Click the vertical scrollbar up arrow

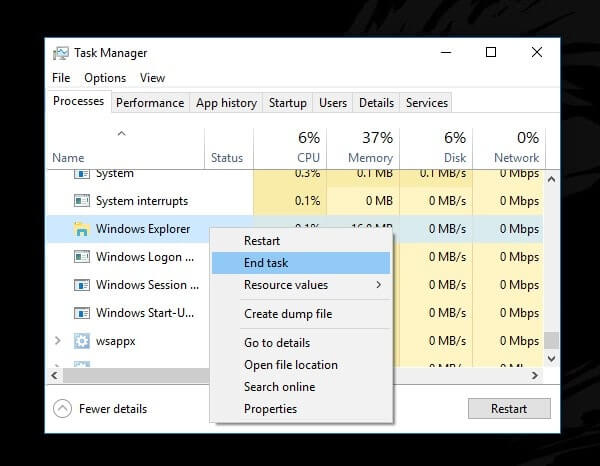pyautogui.click(x=551, y=179)
